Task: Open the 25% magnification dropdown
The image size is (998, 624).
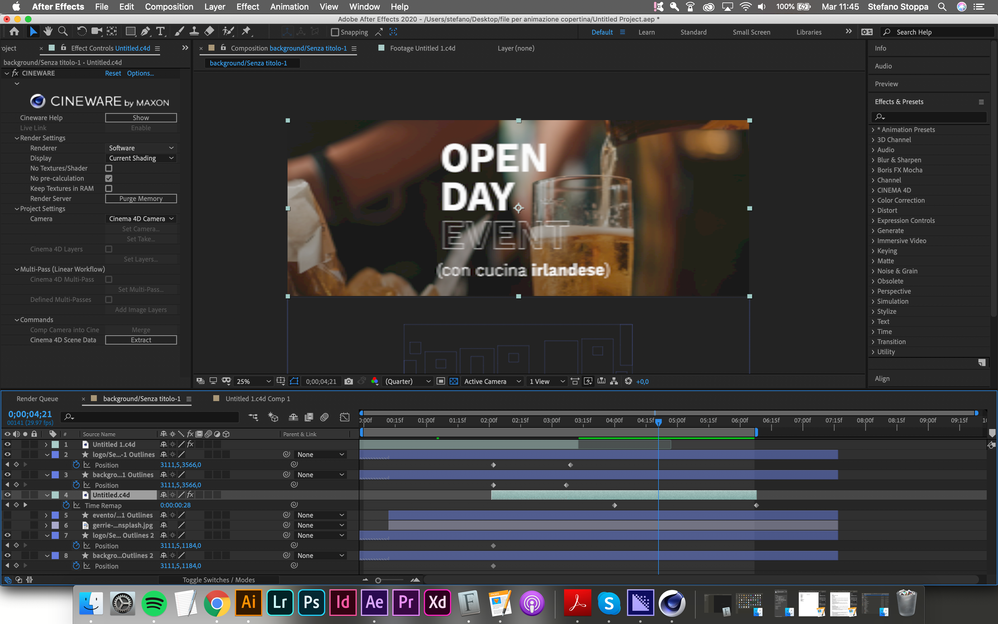Action: coord(253,381)
